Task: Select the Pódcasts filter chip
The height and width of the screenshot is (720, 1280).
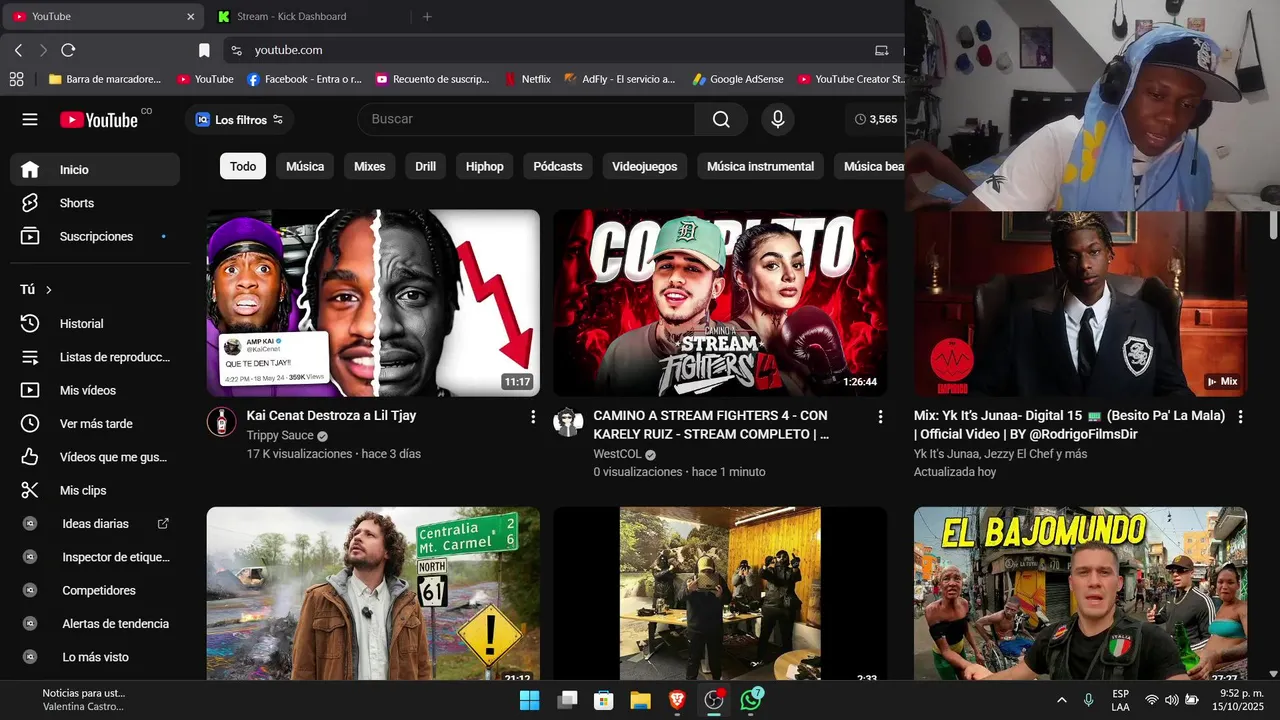Action: (x=558, y=167)
